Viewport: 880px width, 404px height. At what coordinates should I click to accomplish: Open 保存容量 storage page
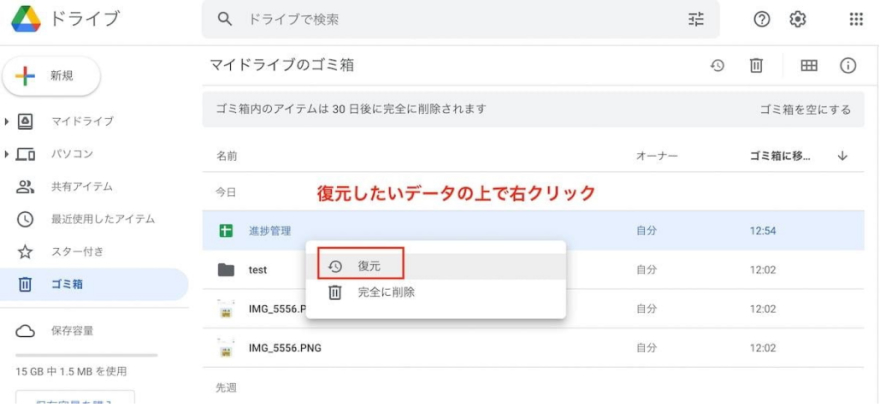pos(72,331)
